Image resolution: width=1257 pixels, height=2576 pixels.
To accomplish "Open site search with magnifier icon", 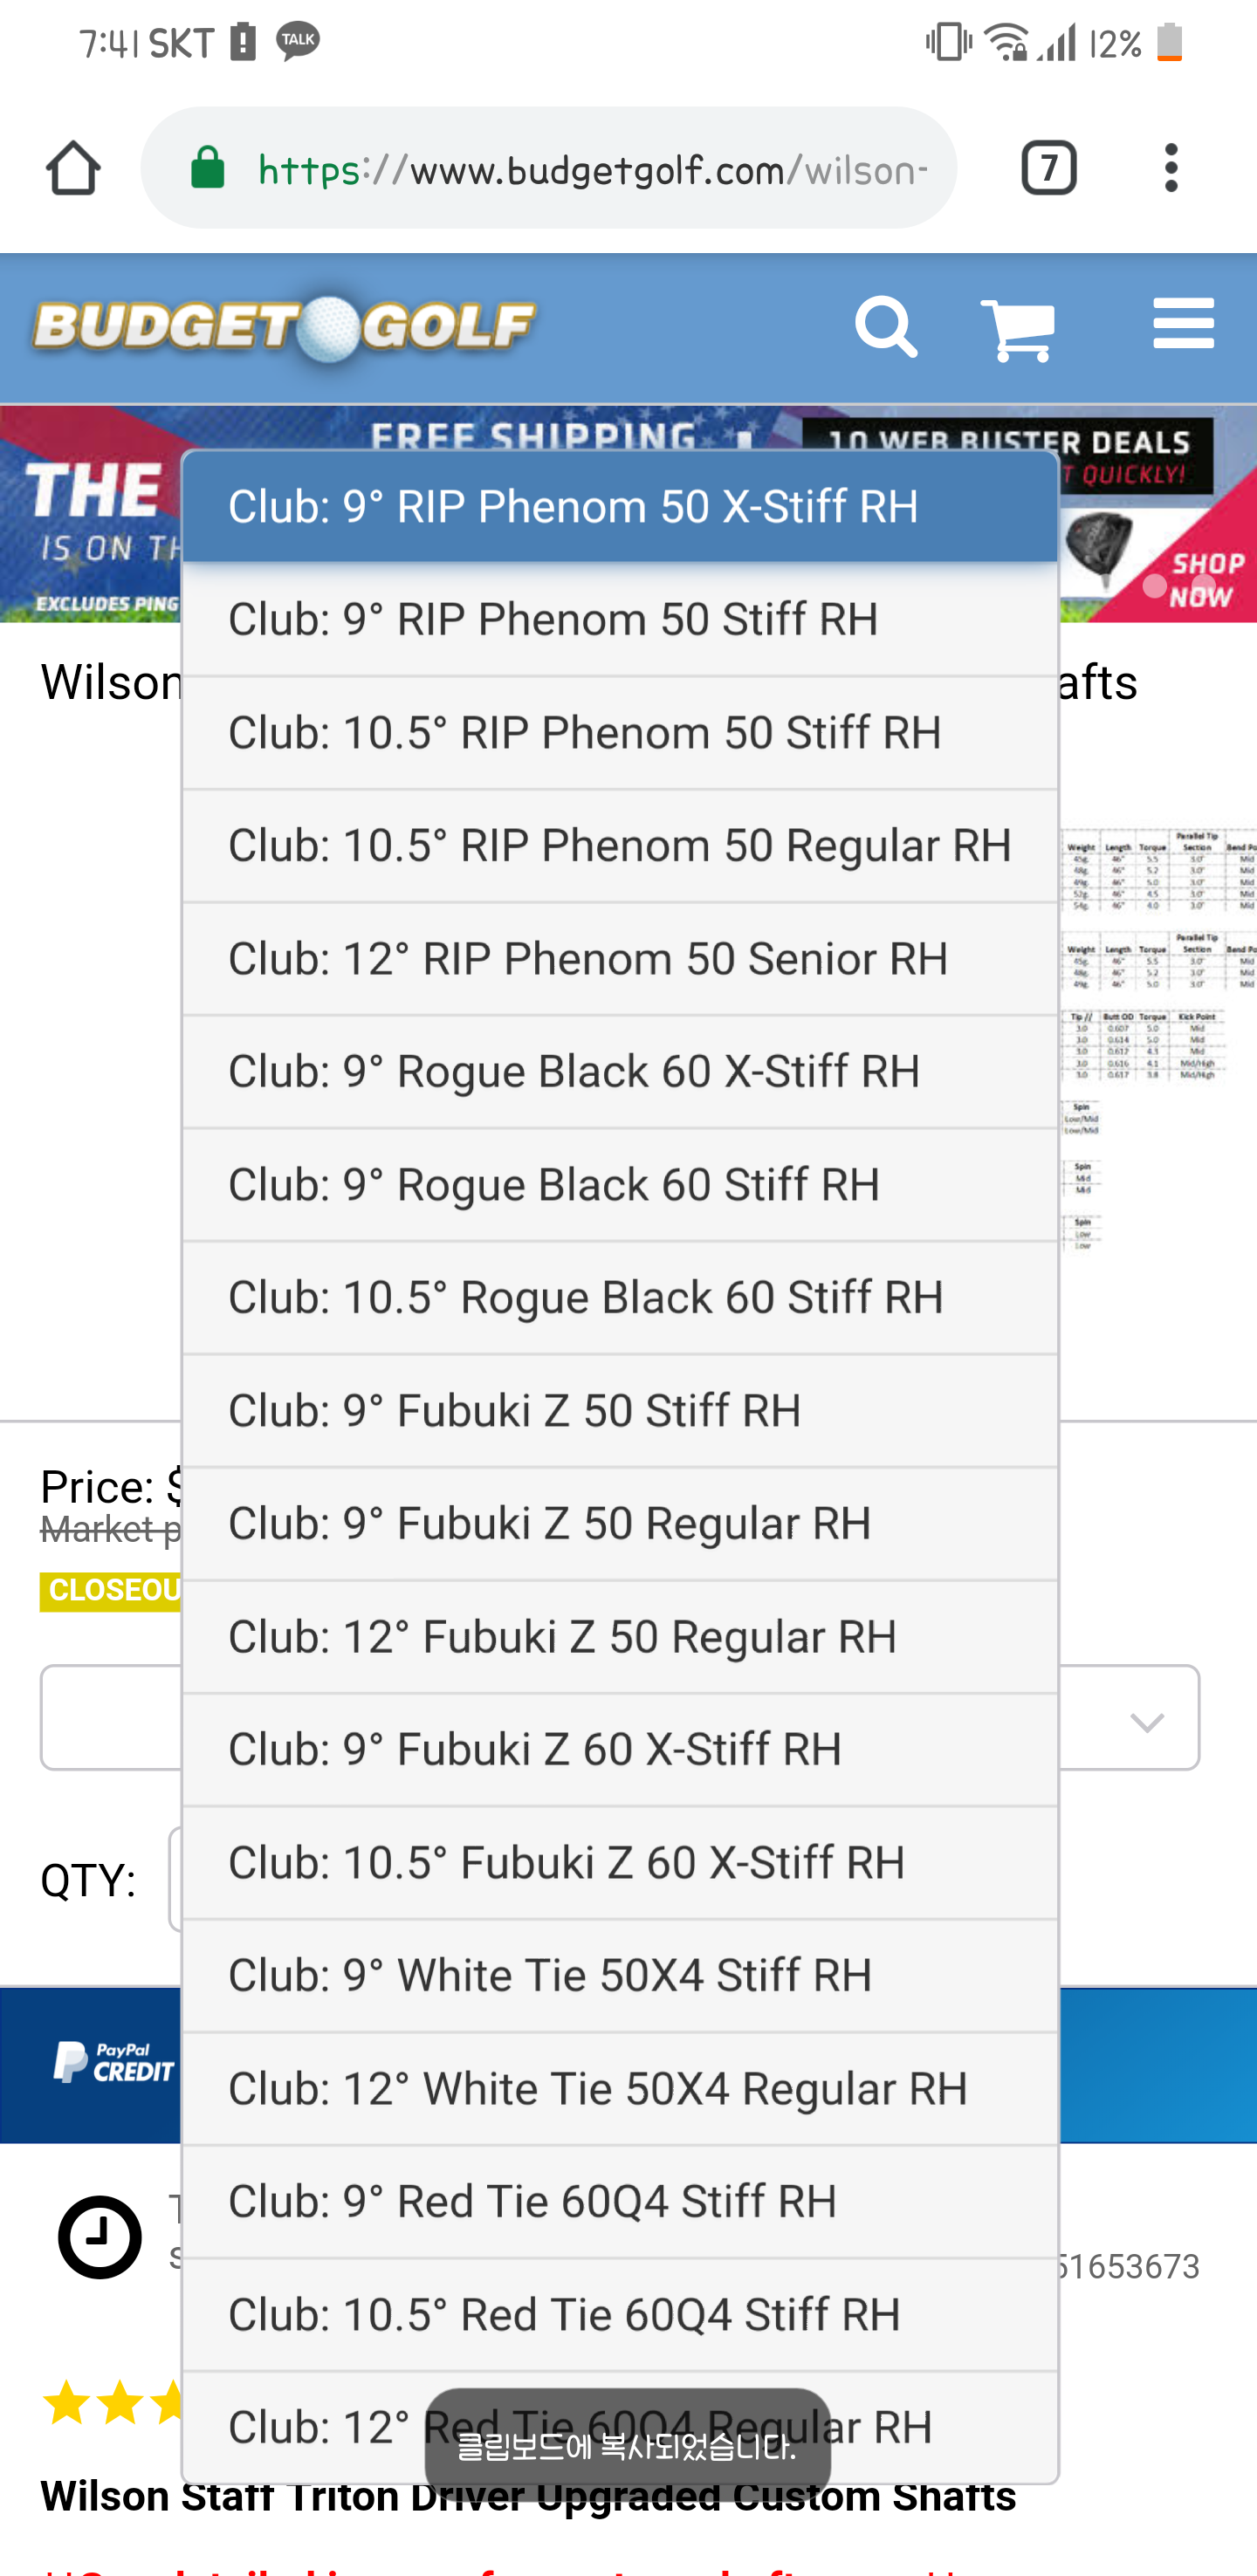I will click(885, 327).
